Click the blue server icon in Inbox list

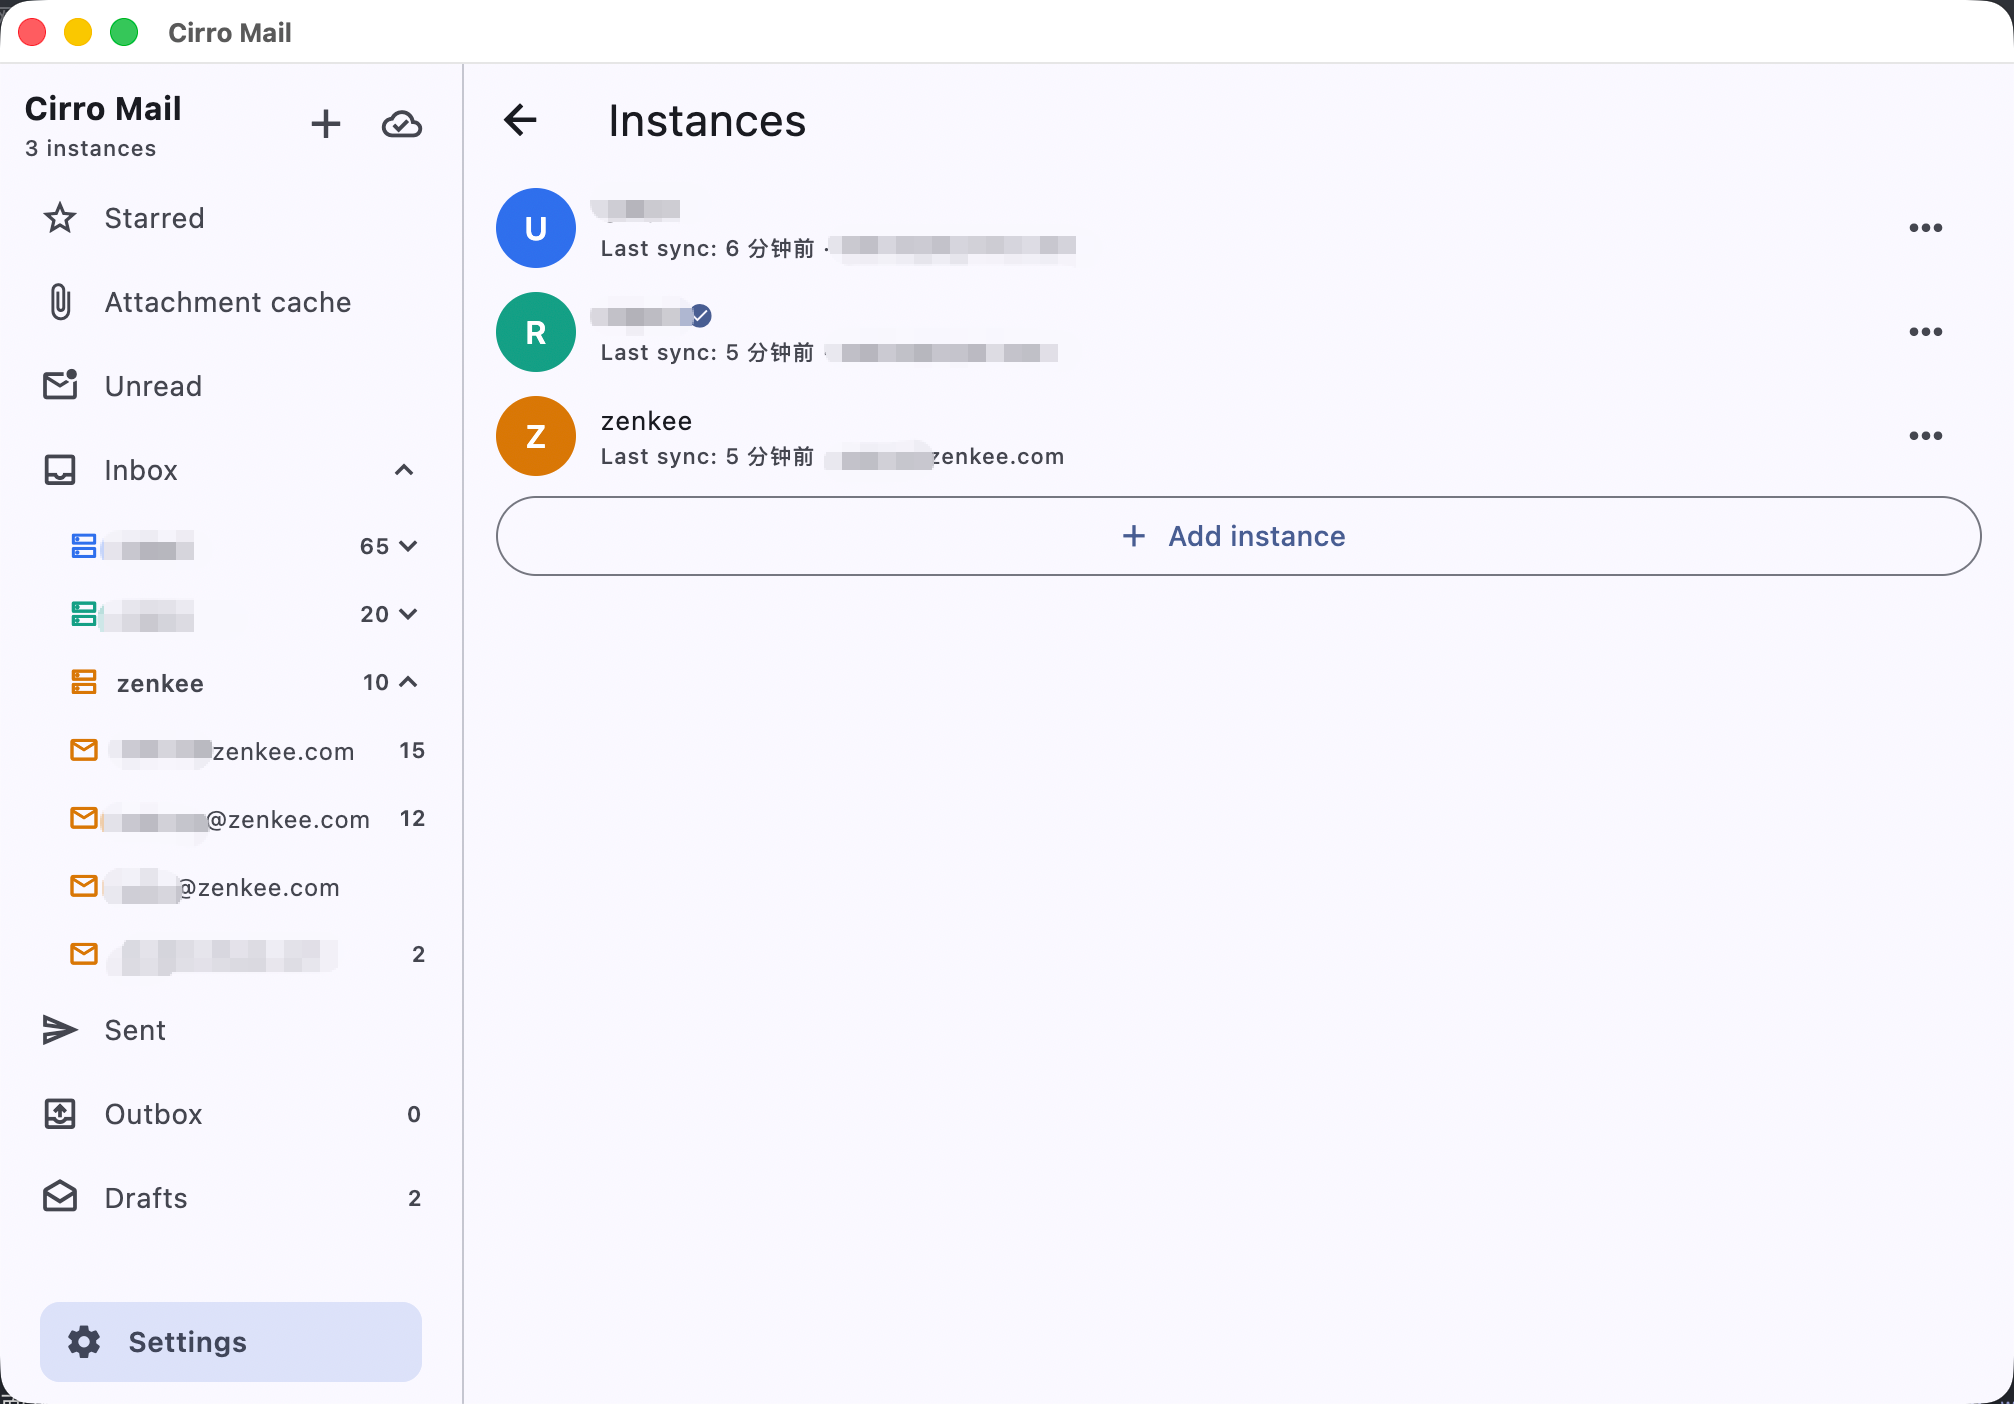[84, 546]
